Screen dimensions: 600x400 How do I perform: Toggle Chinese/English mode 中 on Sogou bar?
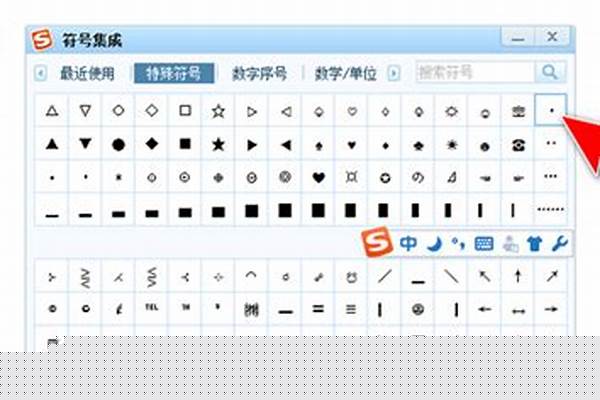click(x=408, y=243)
